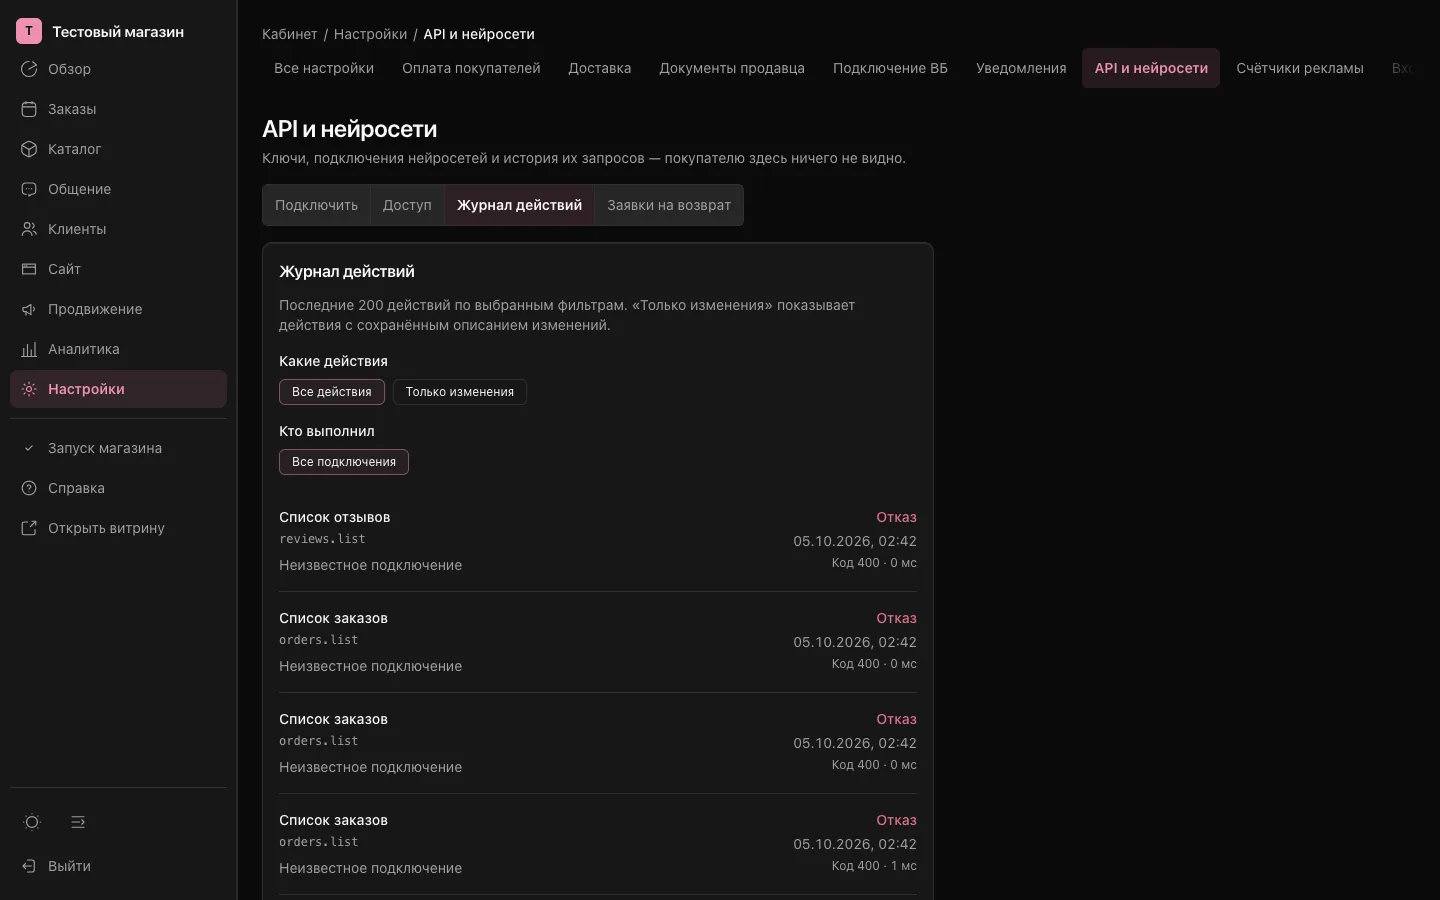Open the Запуск магазина checkmark icon

[29, 448]
